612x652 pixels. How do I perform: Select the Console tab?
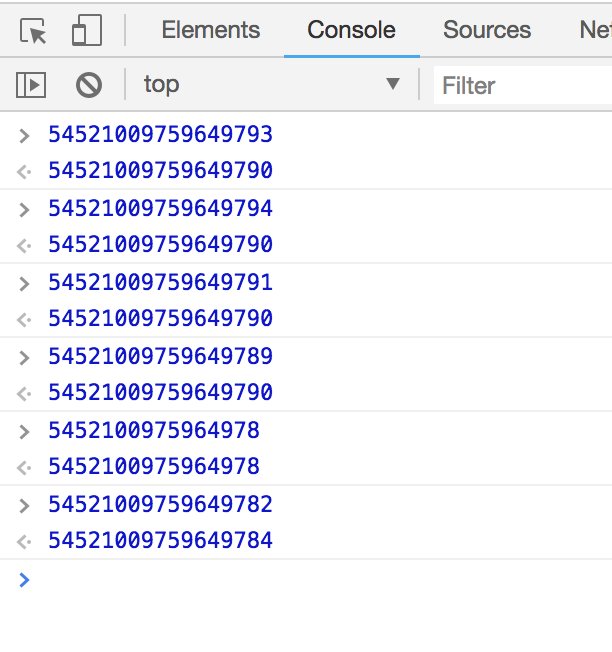click(351, 30)
